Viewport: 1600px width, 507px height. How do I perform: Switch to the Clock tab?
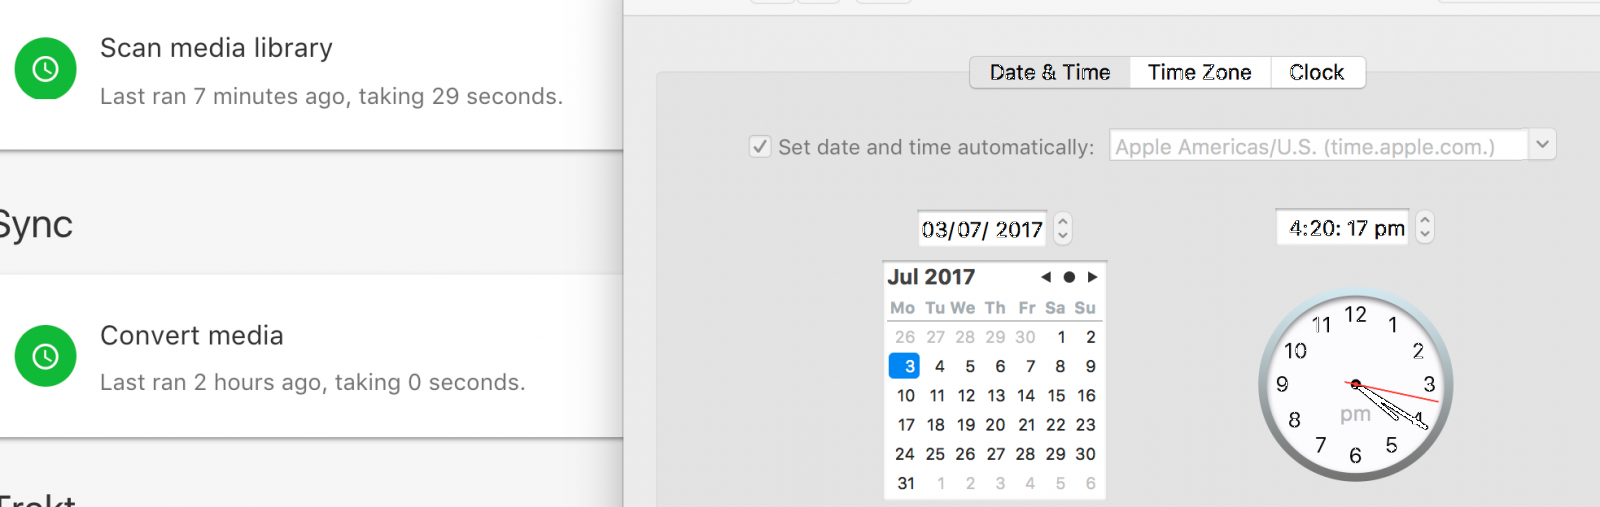click(x=1316, y=72)
